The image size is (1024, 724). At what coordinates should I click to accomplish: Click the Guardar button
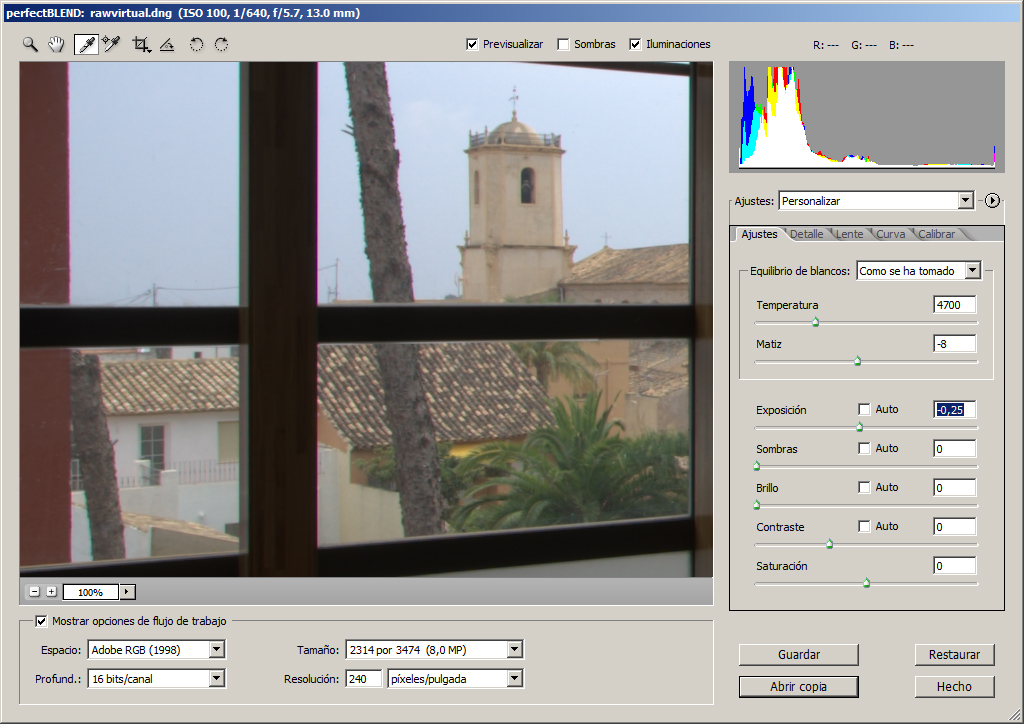[x=799, y=655]
